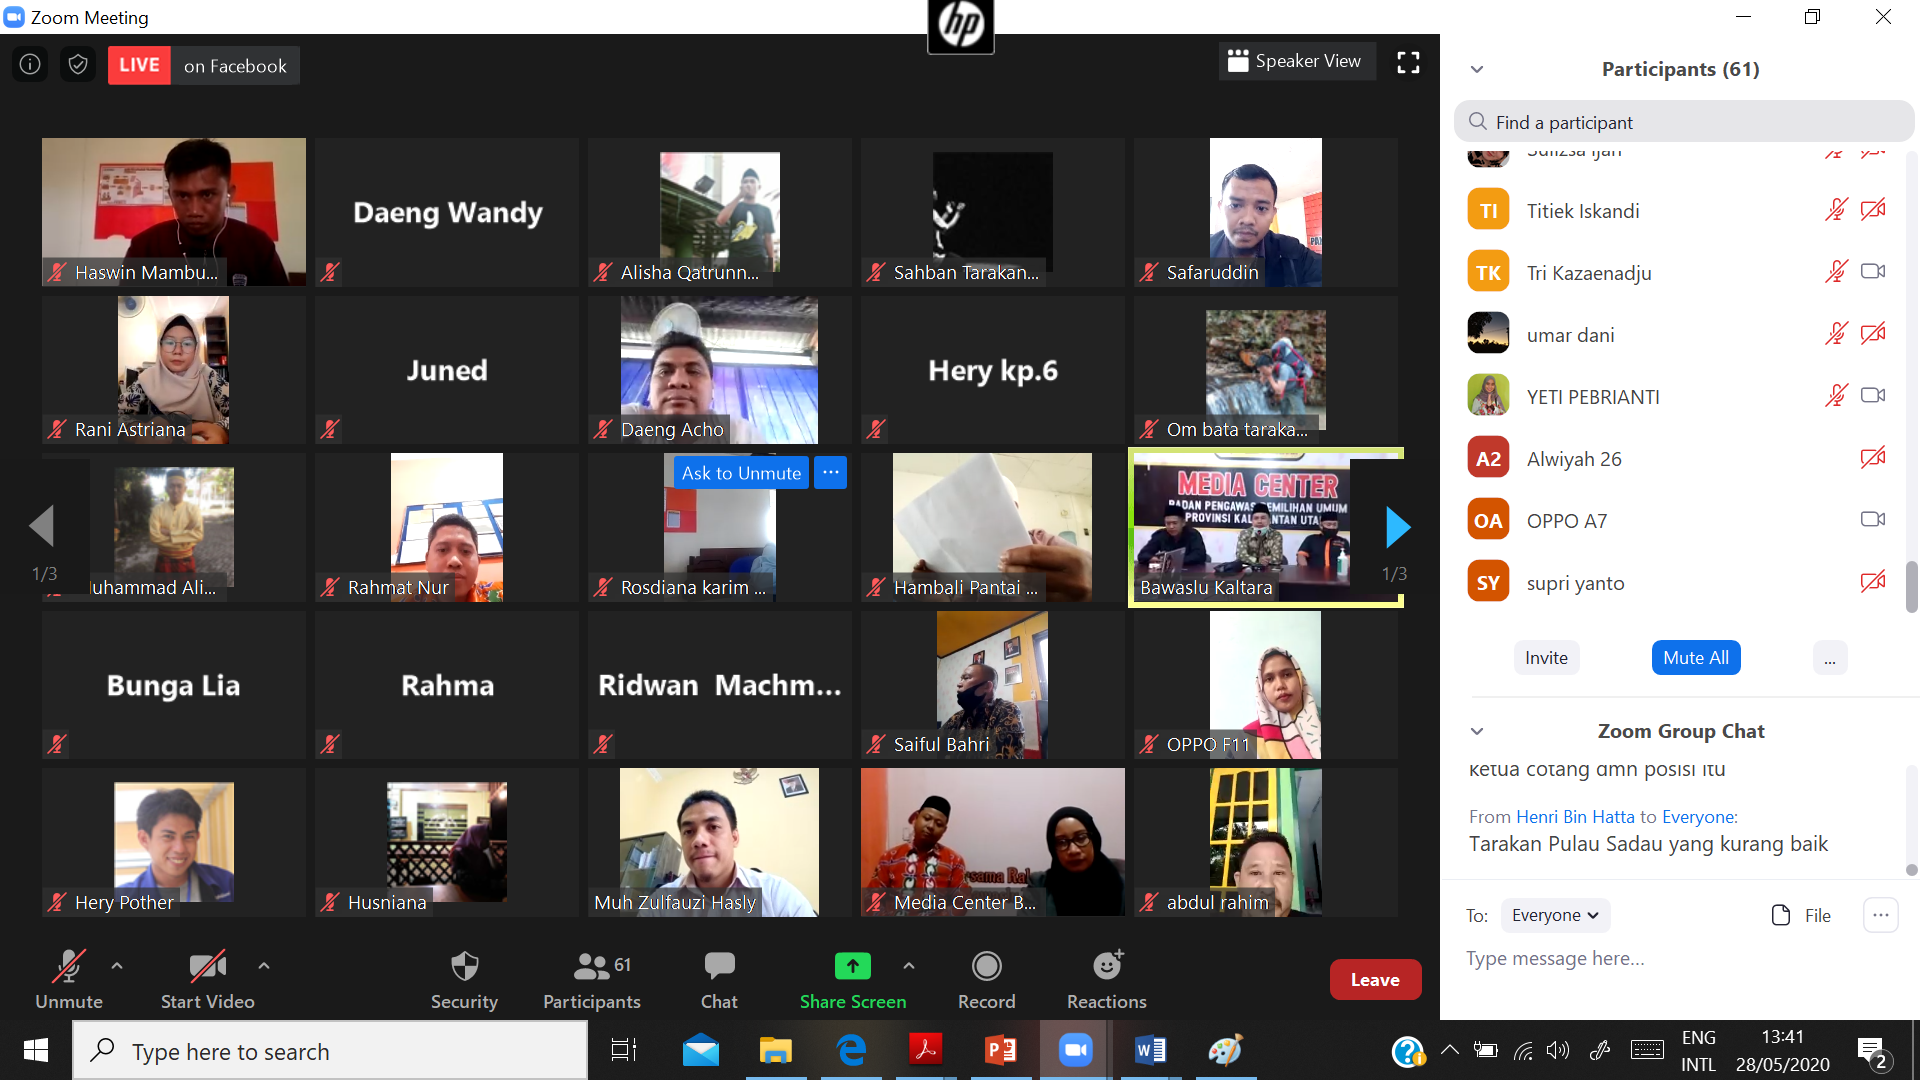Image resolution: width=1920 pixels, height=1080 pixels.
Task: Go to next gallery page arrow
Action: [1397, 527]
